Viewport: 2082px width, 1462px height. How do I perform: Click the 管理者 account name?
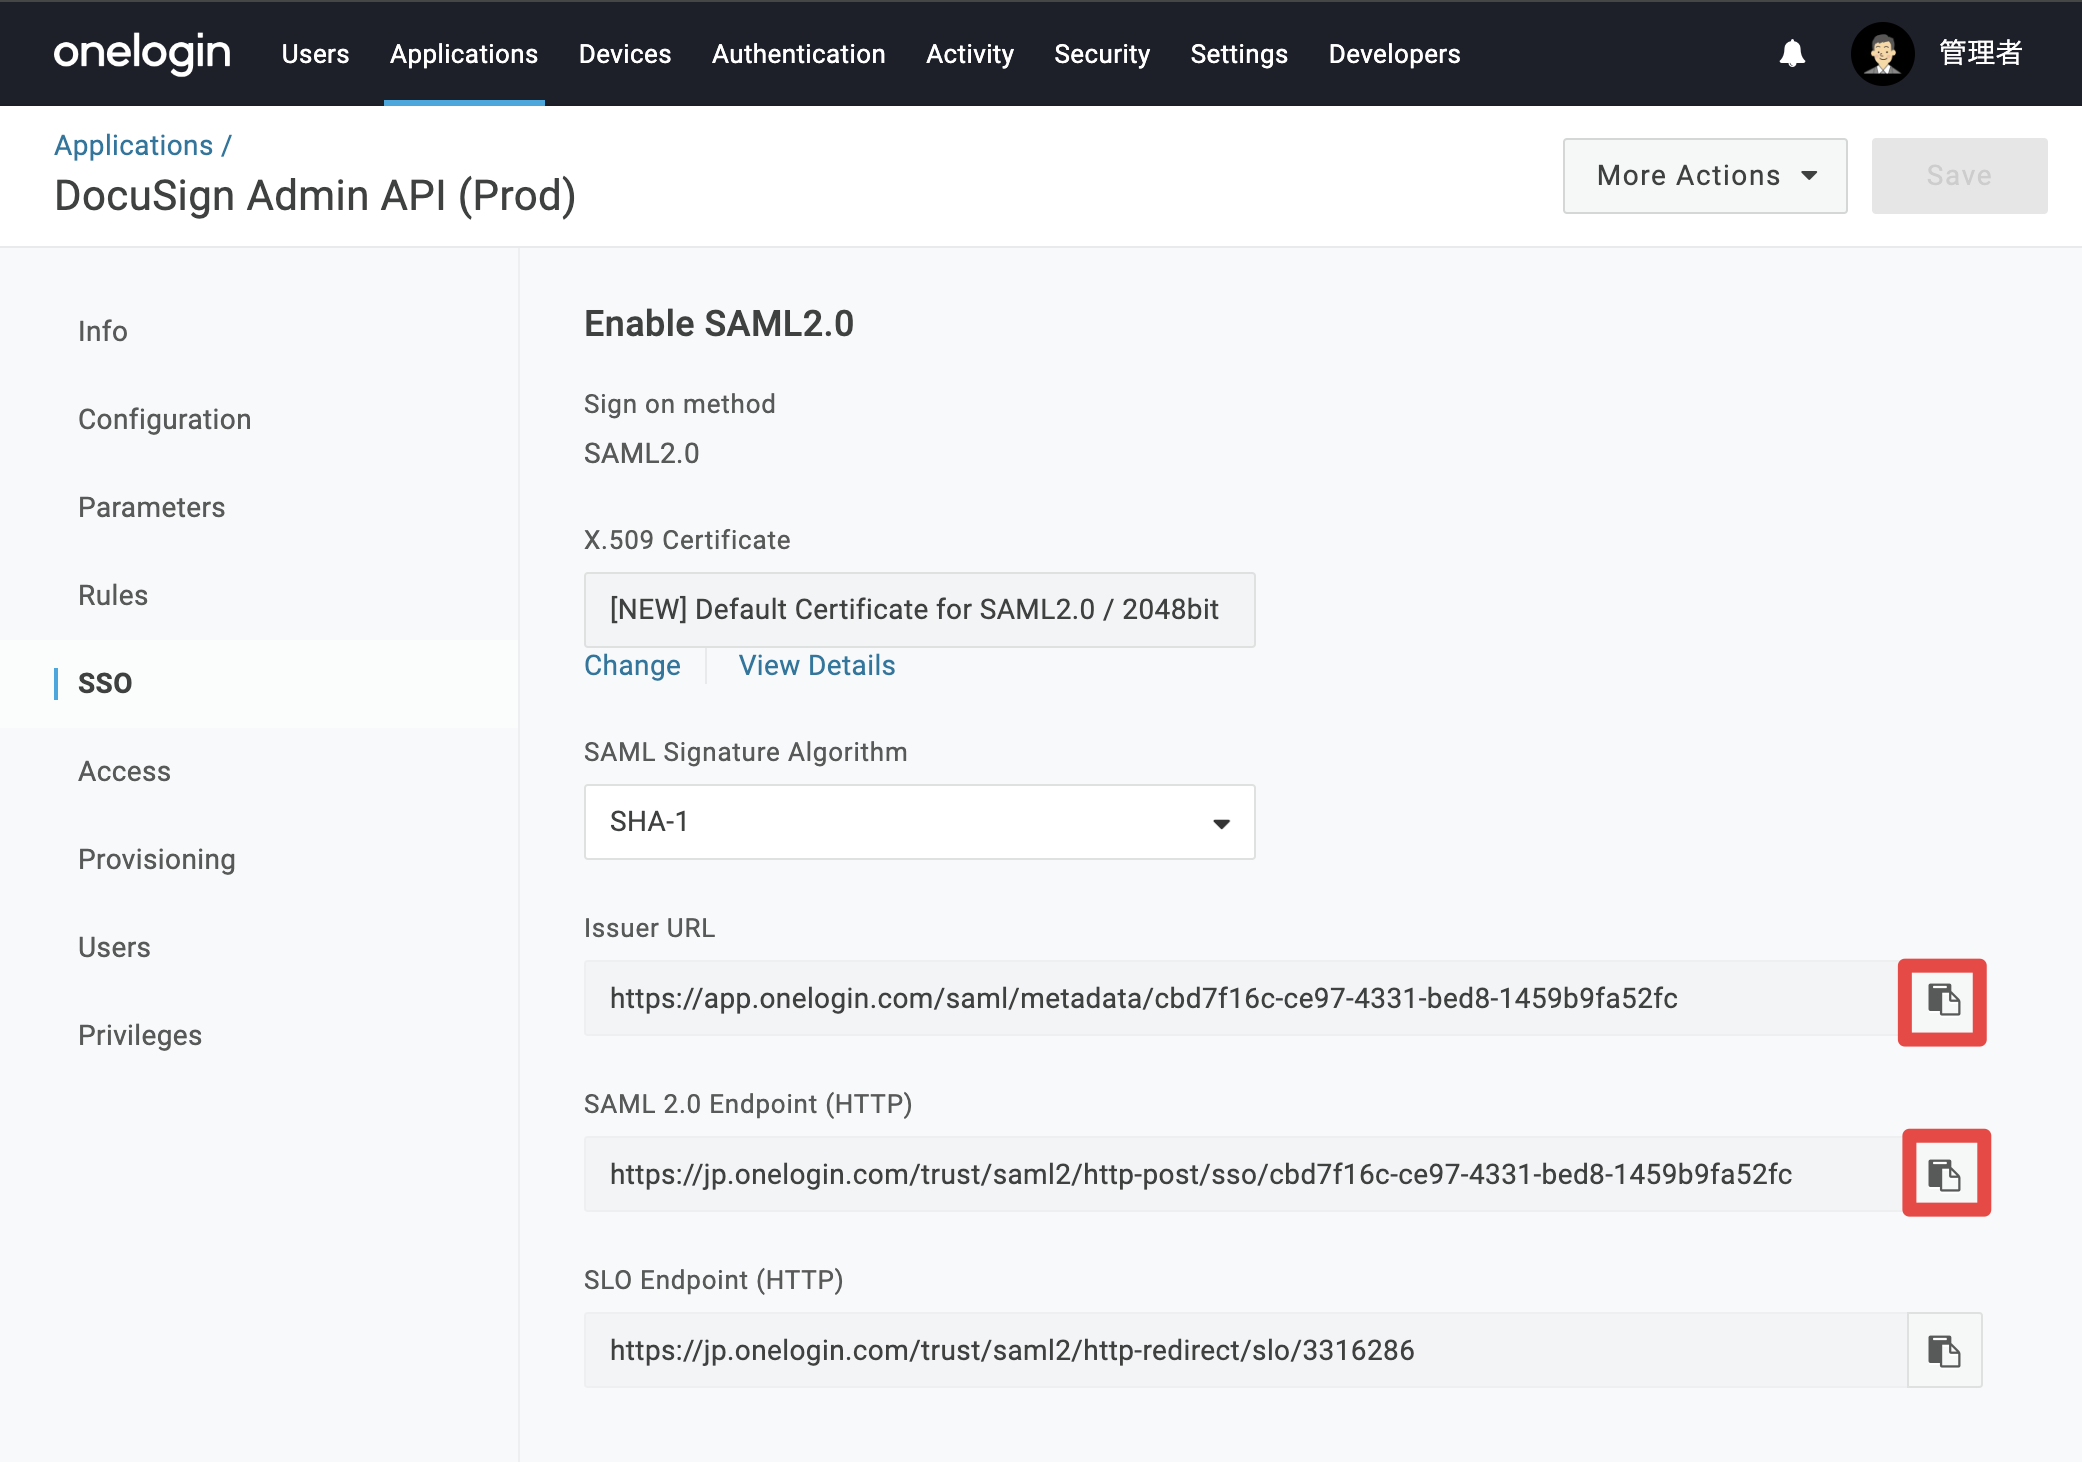[1980, 53]
